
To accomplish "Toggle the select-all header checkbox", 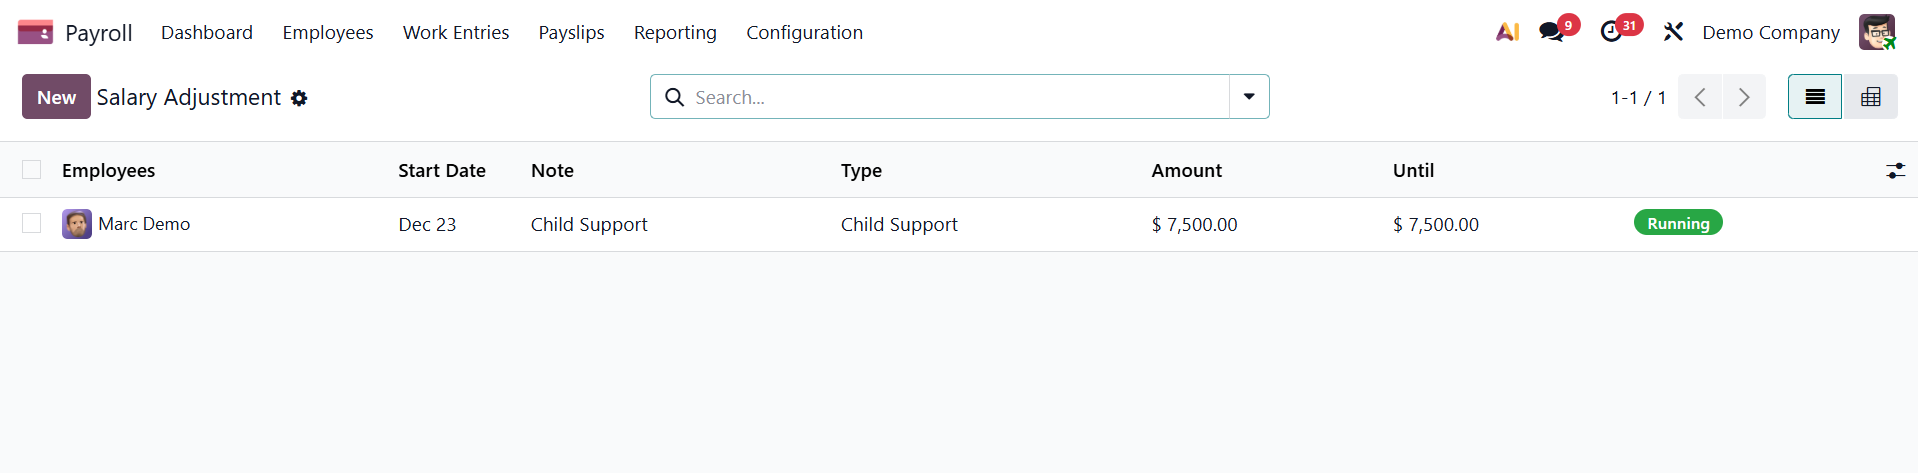I will pyautogui.click(x=32, y=170).
